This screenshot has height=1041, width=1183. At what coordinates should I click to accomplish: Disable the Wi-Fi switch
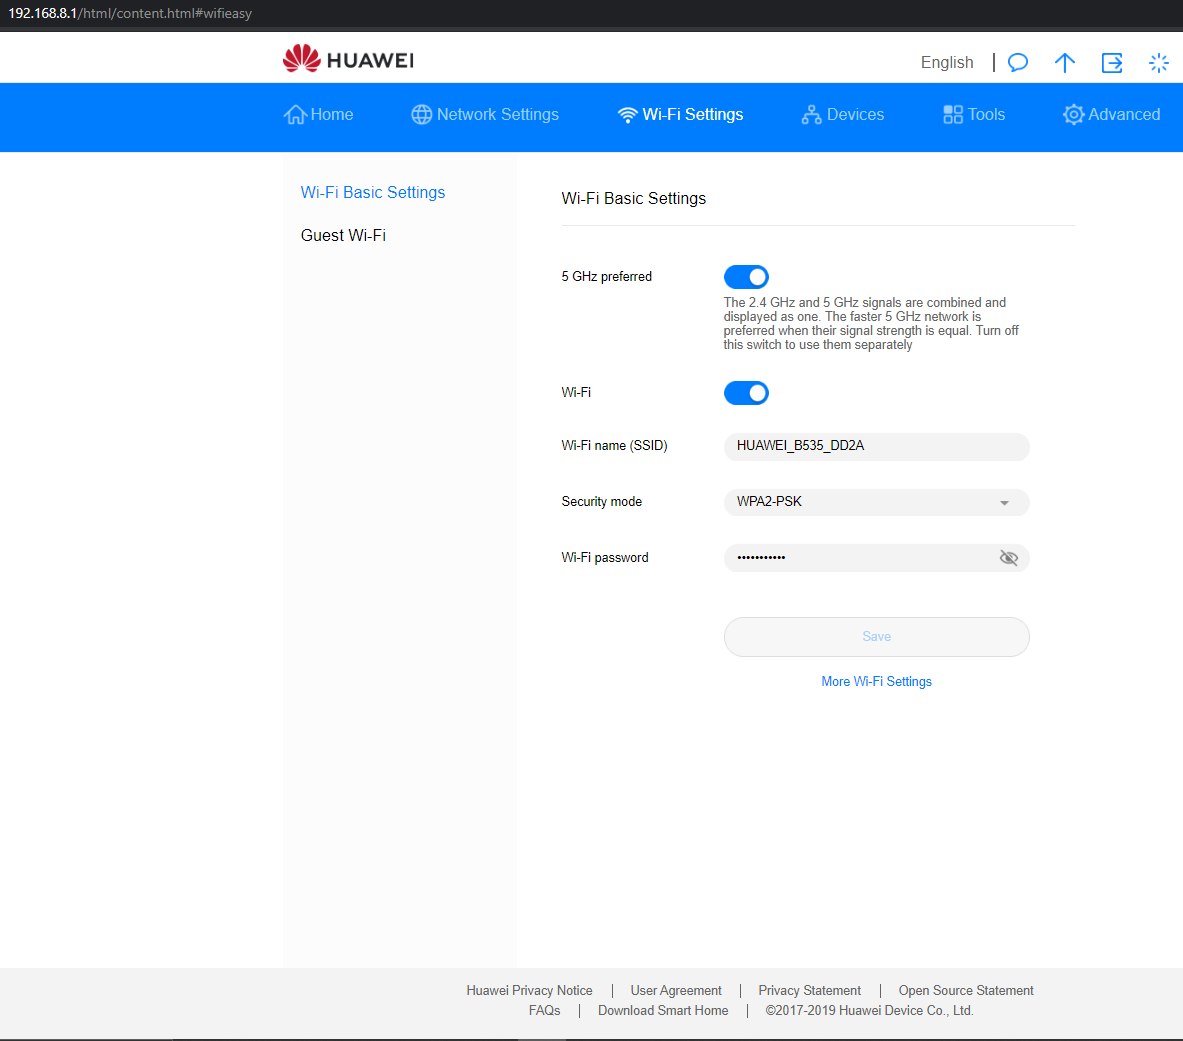(746, 393)
